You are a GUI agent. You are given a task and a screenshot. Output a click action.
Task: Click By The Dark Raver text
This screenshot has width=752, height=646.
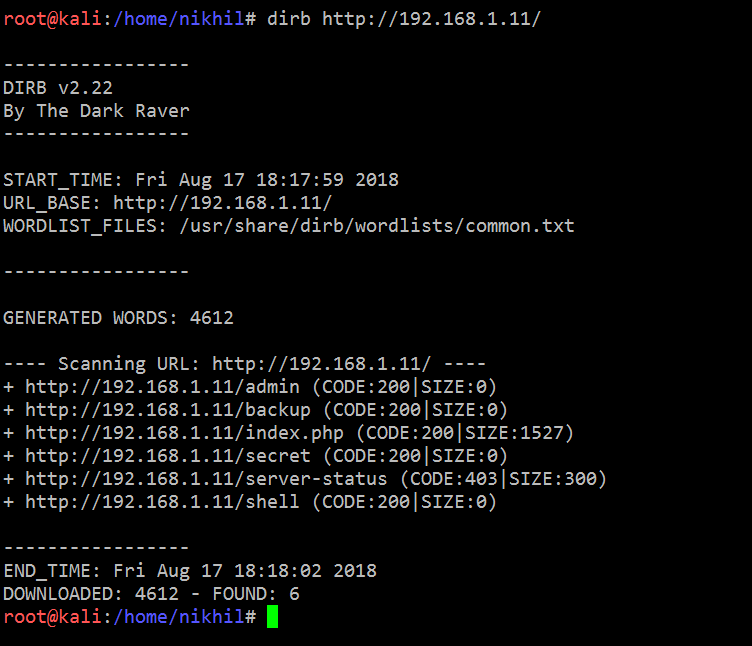pos(96,111)
